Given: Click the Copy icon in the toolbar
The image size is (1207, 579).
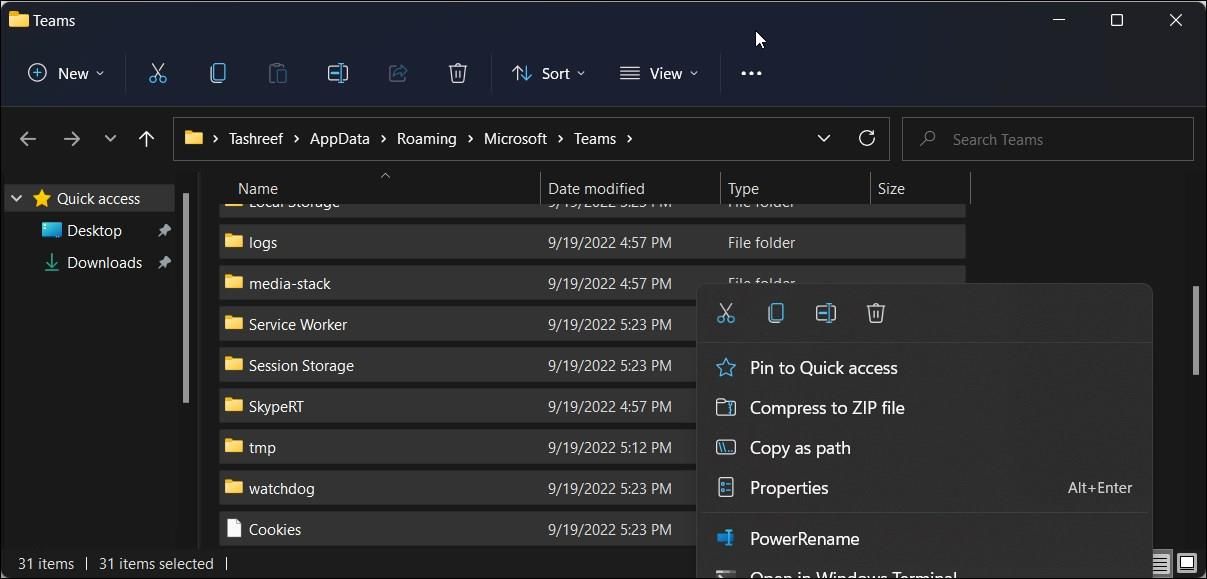Looking at the screenshot, I should click(x=217, y=72).
